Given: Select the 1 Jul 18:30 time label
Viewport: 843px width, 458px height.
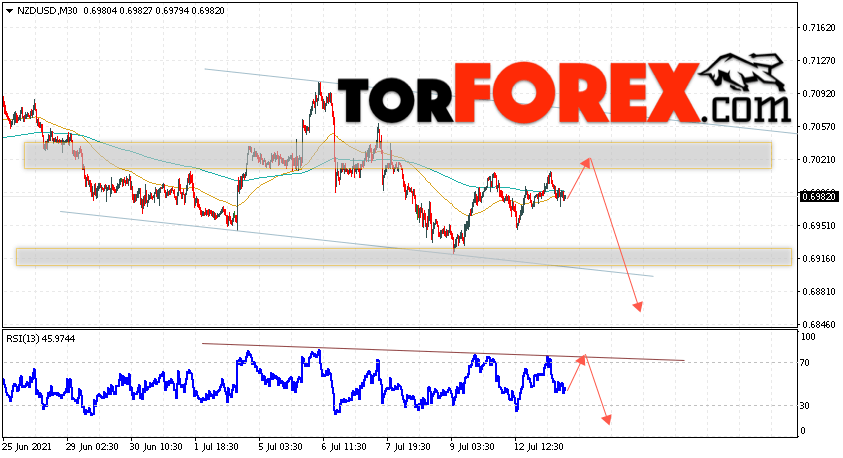Looking at the screenshot, I should 217,447.
